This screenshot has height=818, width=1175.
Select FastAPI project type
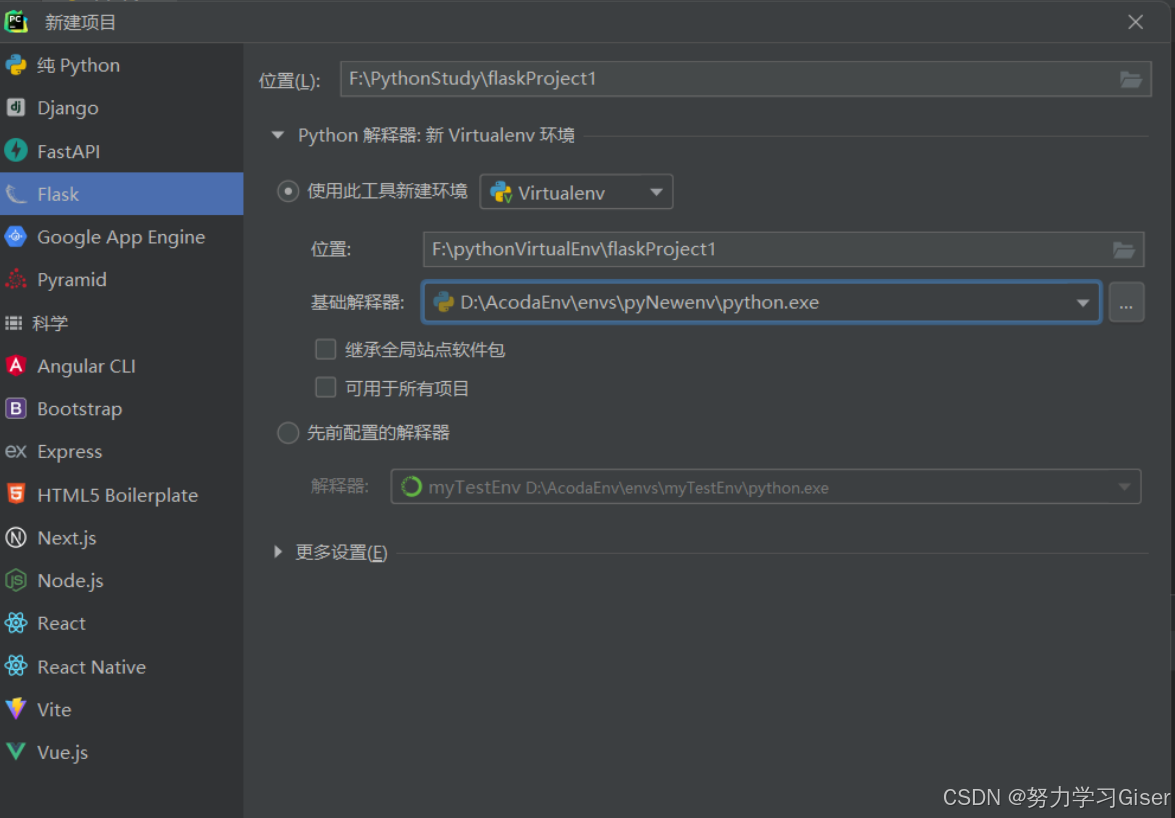pos(121,151)
